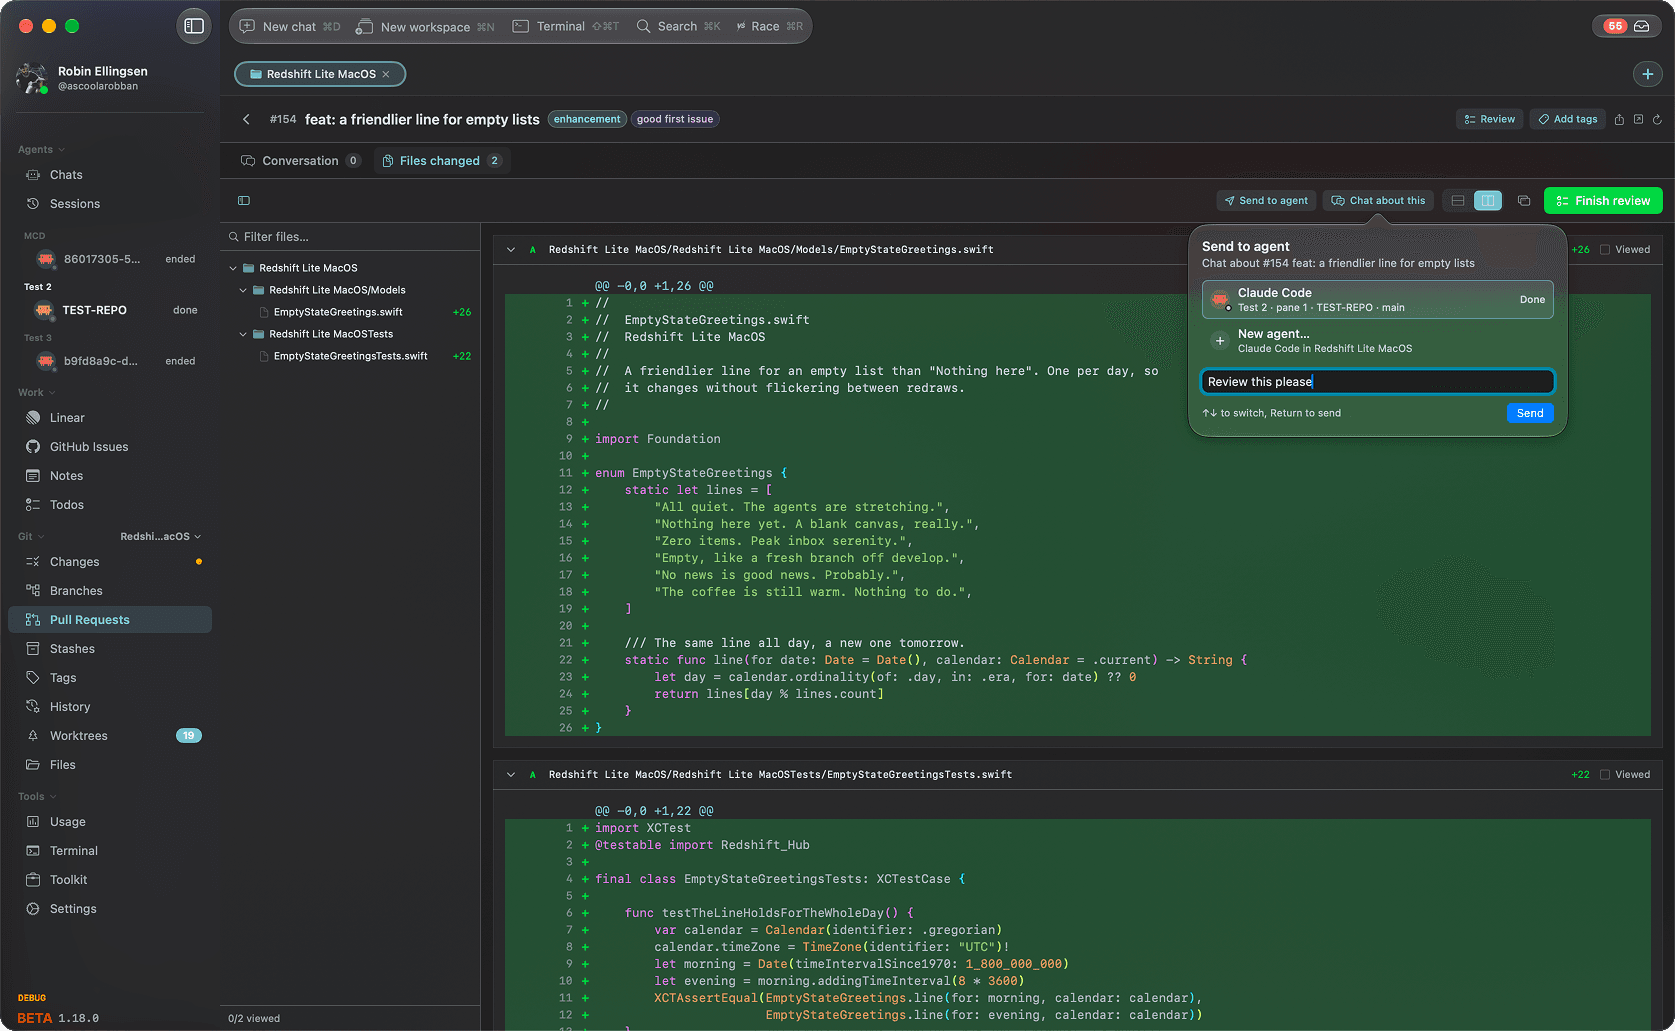Screen dimensions: 1675x1031
Task: Open Stashes in Git section
Action: 110,649
